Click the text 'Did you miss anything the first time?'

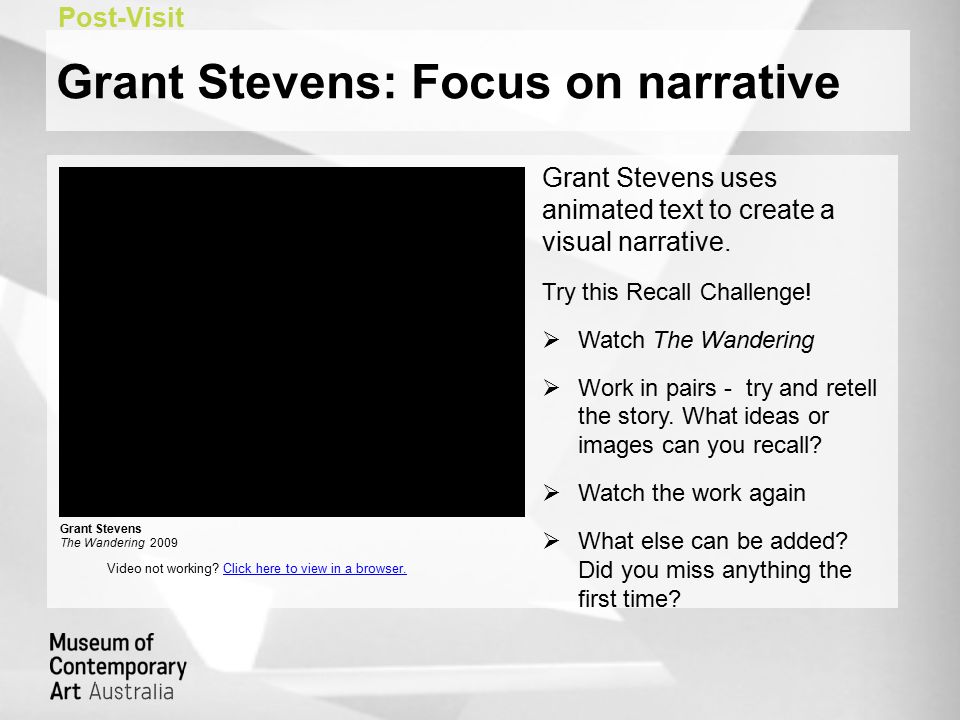[x=715, y=584]
